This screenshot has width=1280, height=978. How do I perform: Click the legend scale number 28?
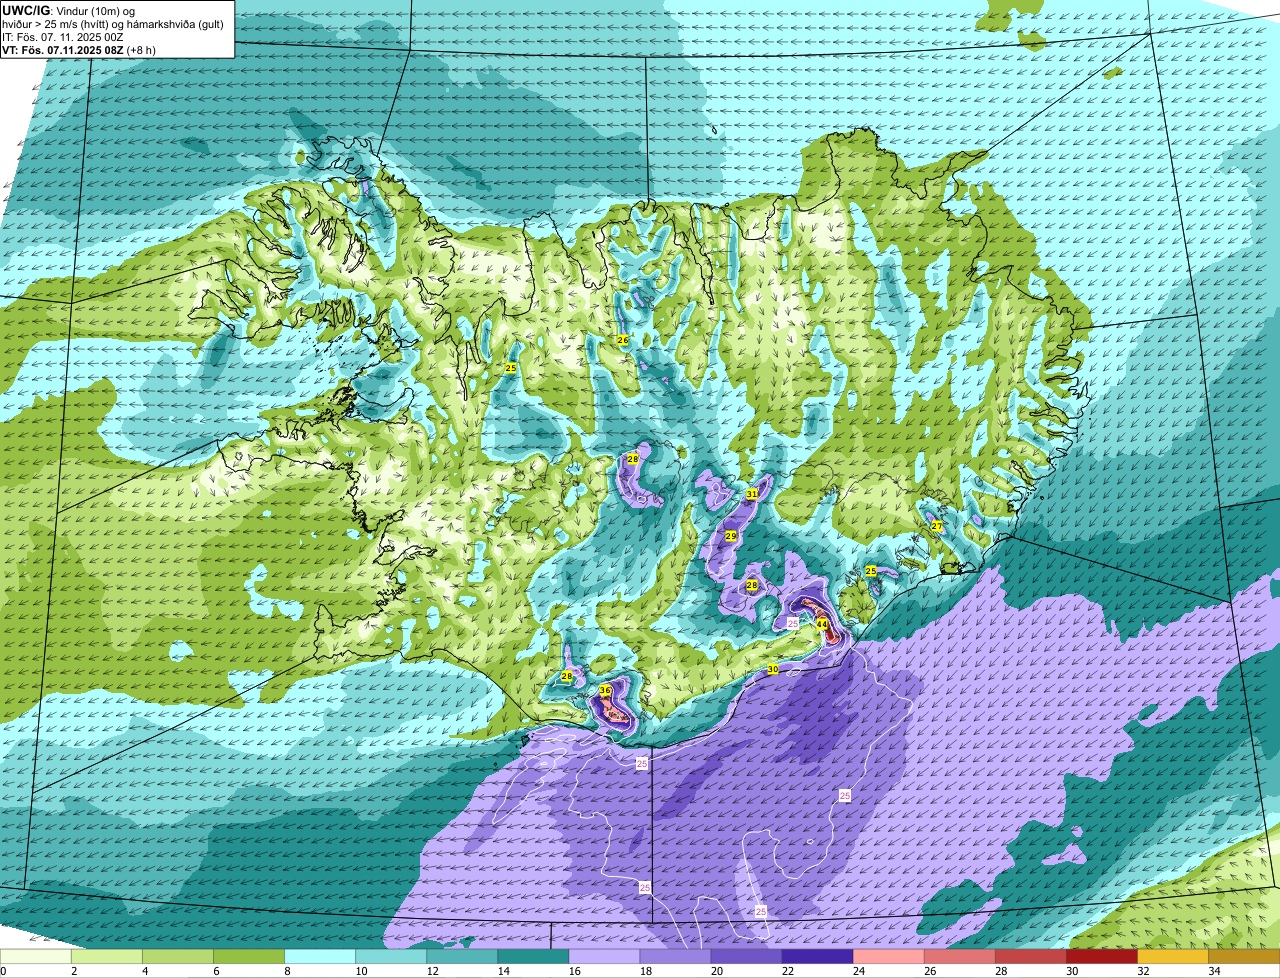click(999, 971)
